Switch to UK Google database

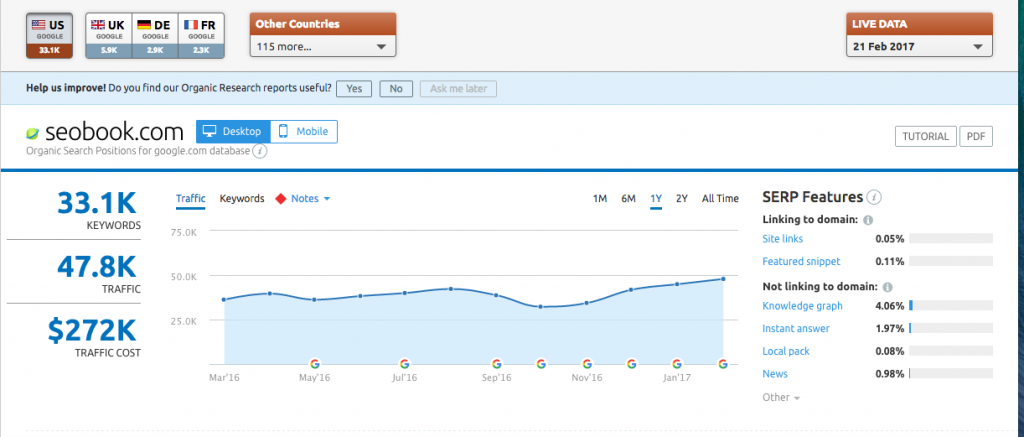pyautogui.click(x=109, y=36)
